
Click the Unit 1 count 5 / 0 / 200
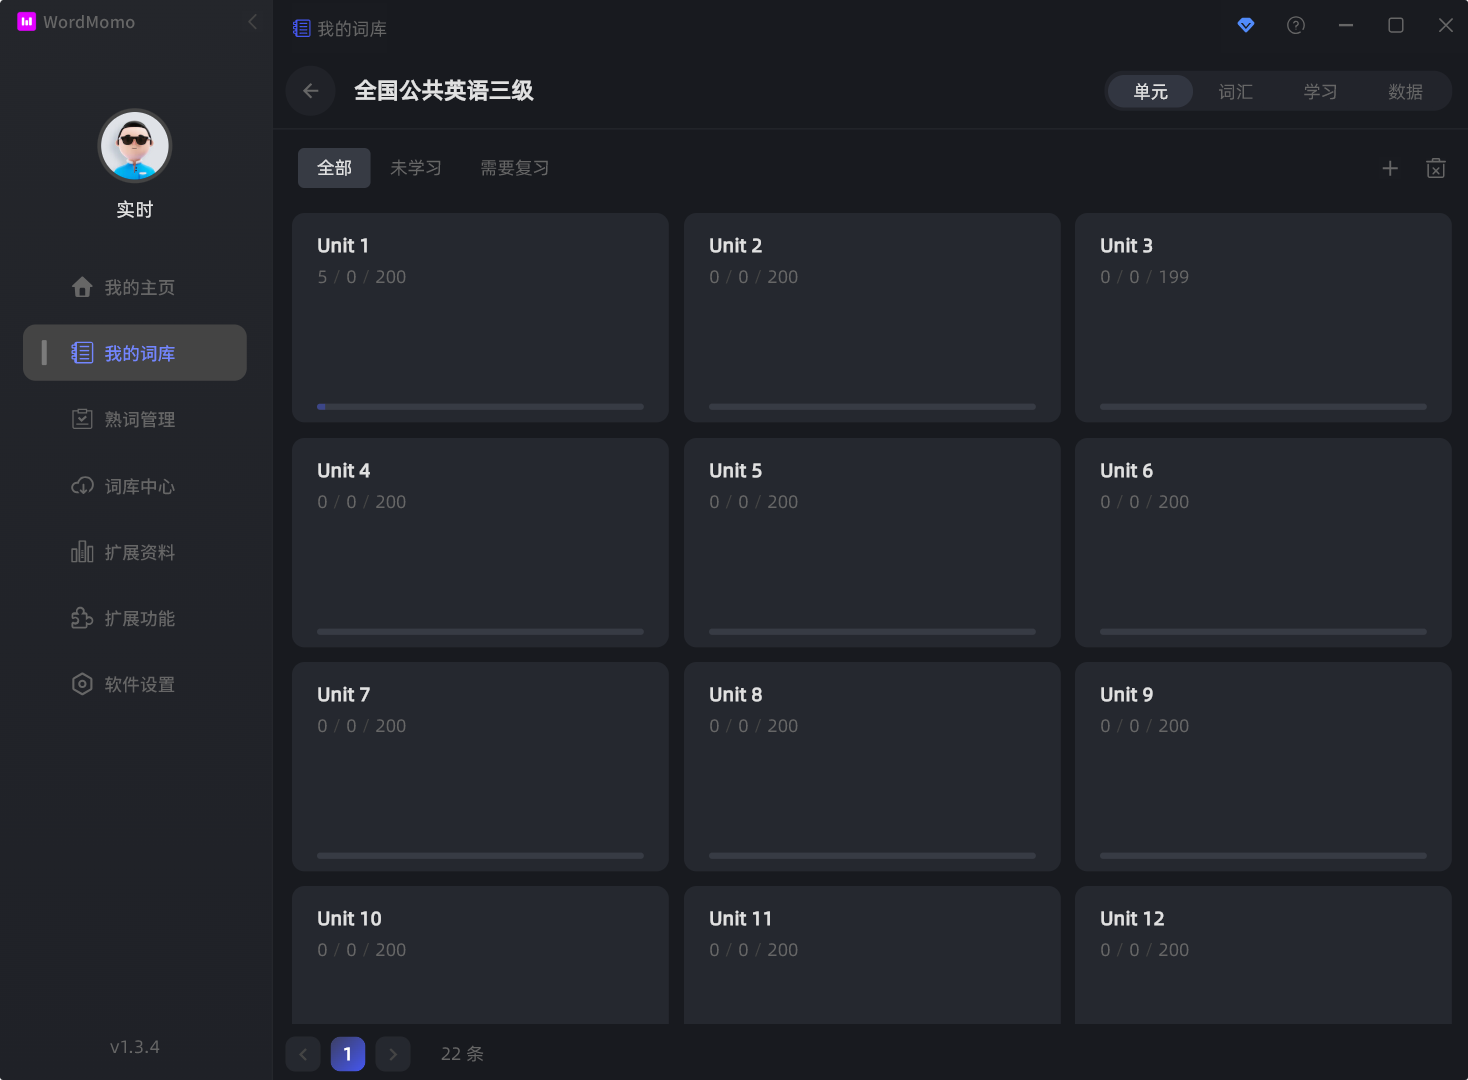(362, 277)
